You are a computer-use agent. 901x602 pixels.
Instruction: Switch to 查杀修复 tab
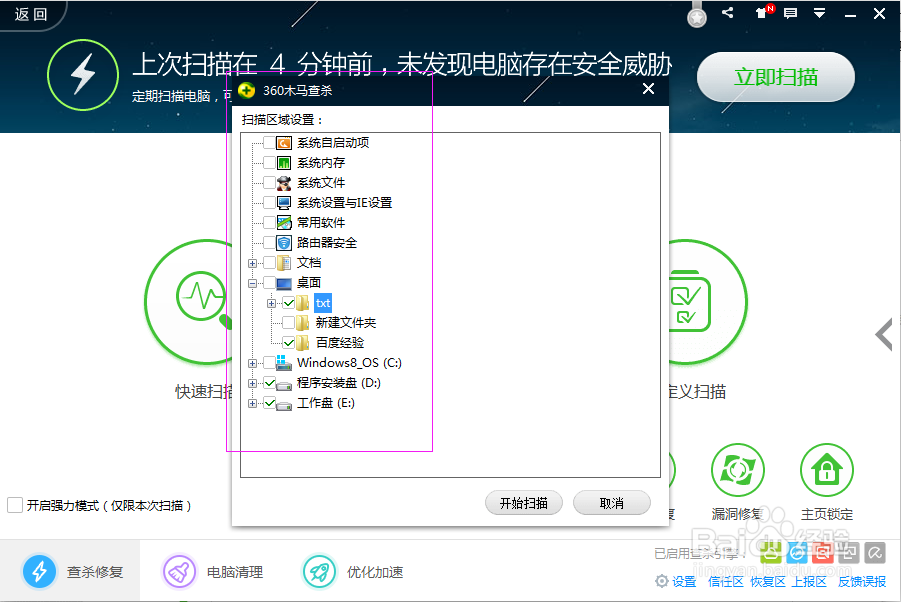pyautogui.click(x=70, y=572)
